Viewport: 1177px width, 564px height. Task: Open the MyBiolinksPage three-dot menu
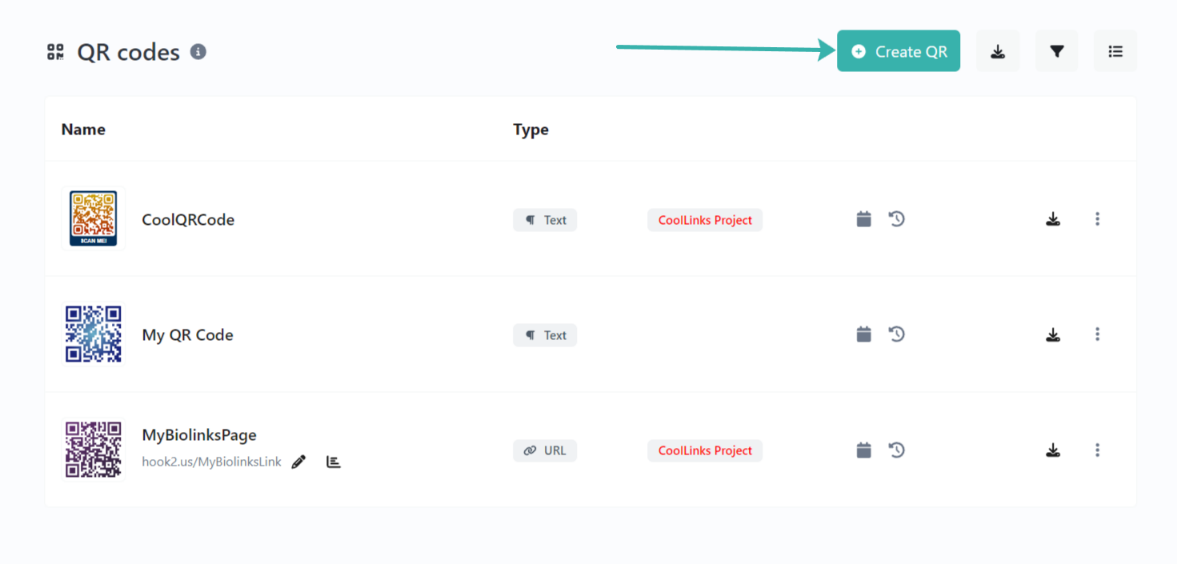1097,450
